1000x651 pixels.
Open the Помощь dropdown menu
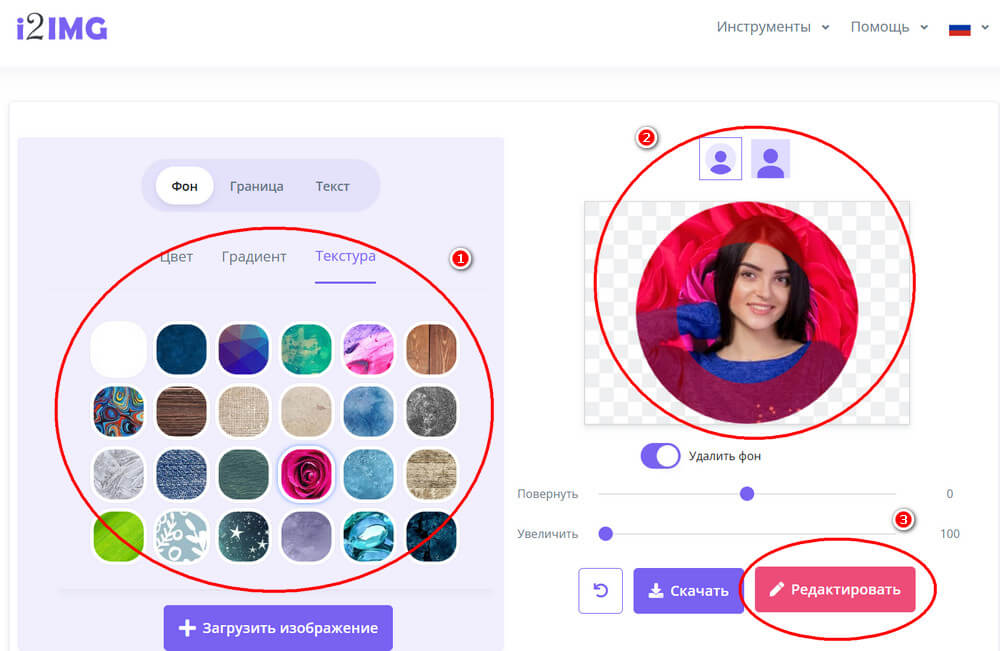pos(889,27)
